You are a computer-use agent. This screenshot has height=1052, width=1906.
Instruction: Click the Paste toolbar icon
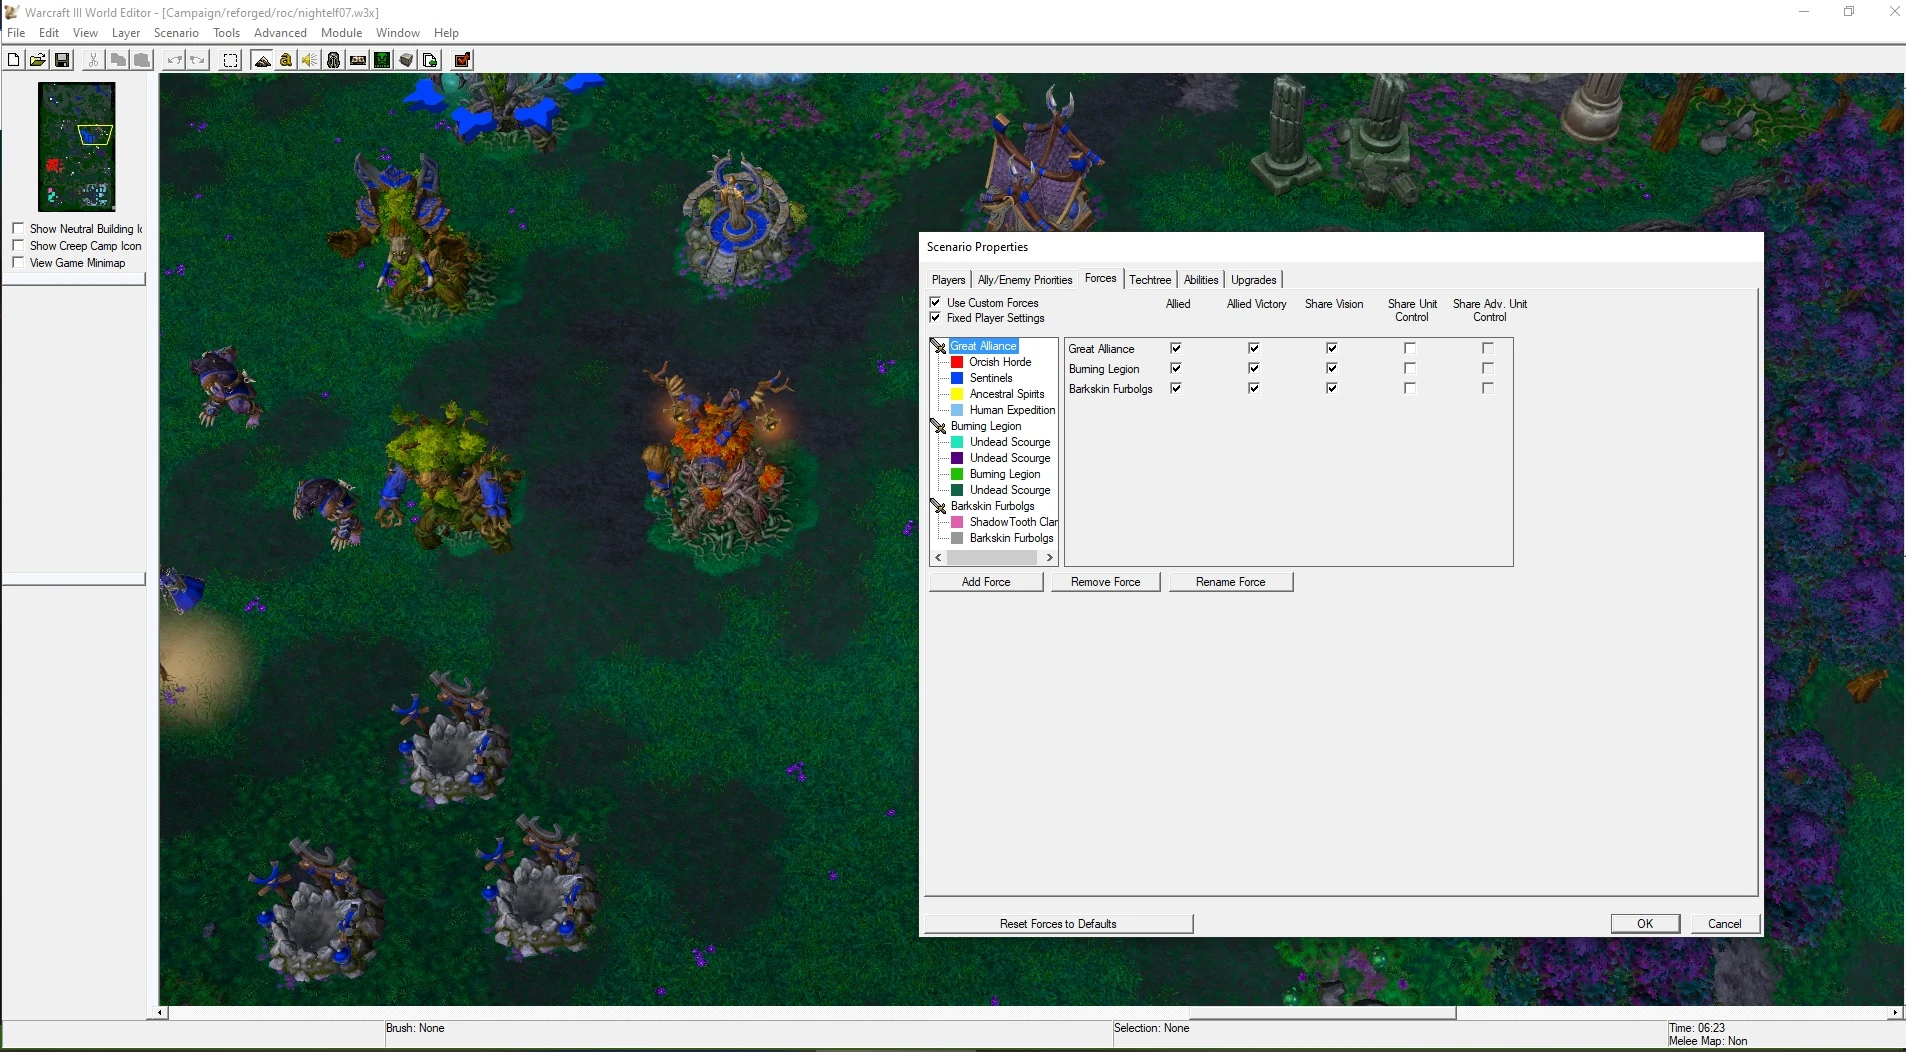tap(142, 60)
